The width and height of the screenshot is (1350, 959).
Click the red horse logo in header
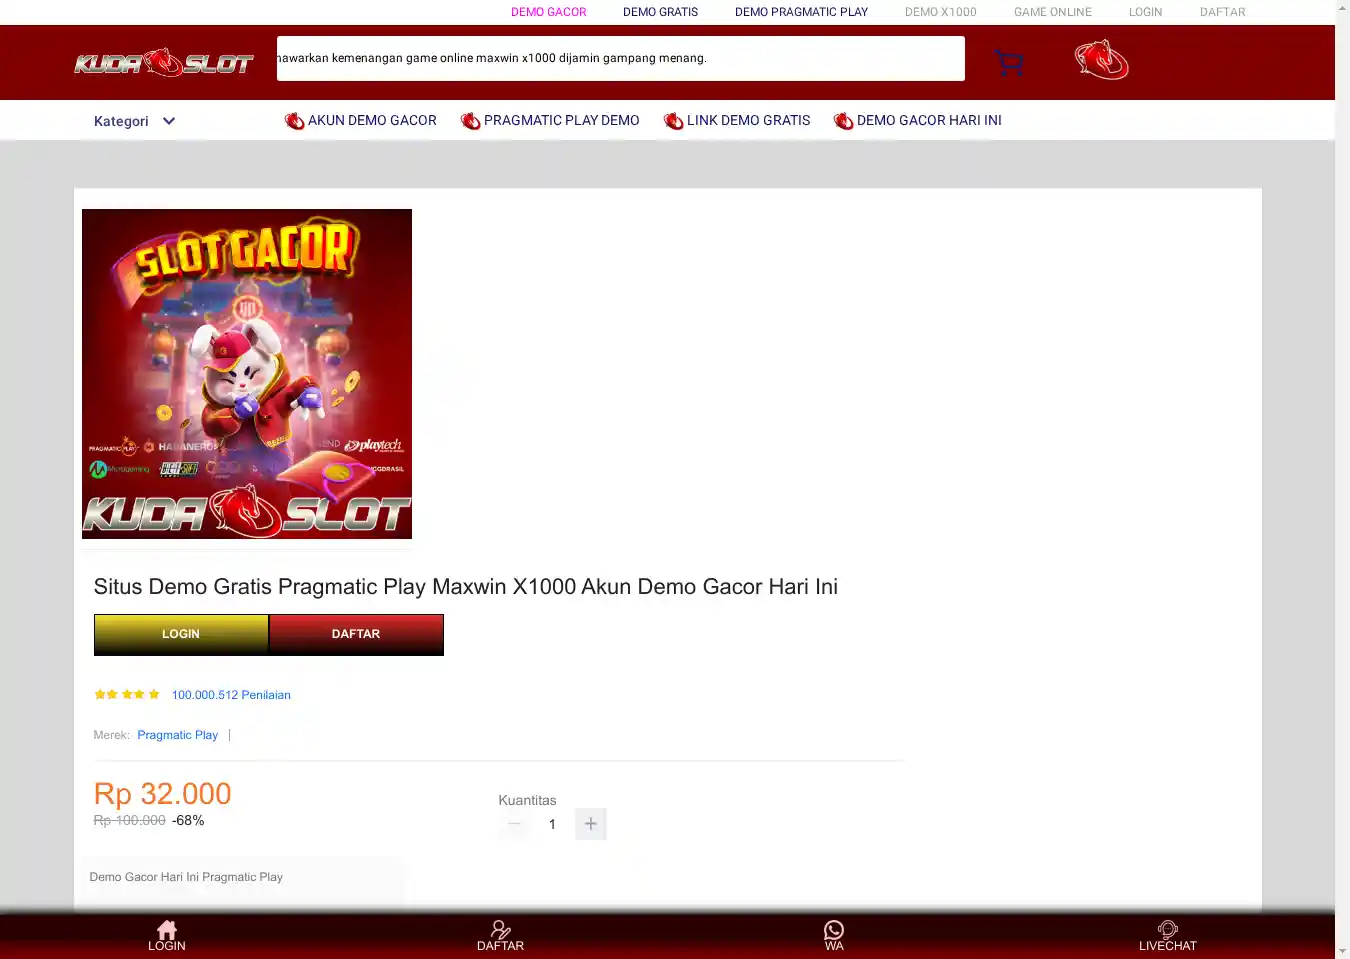(1101, 60)
